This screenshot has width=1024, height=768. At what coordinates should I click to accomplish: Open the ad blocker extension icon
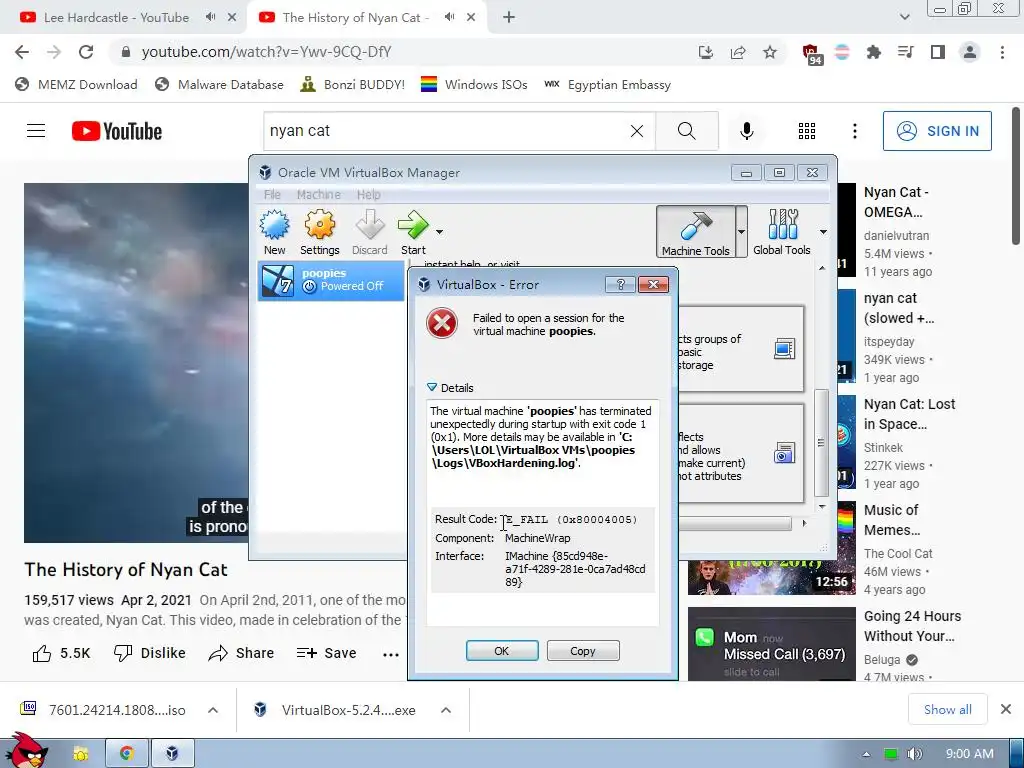[x=811, y=54]
